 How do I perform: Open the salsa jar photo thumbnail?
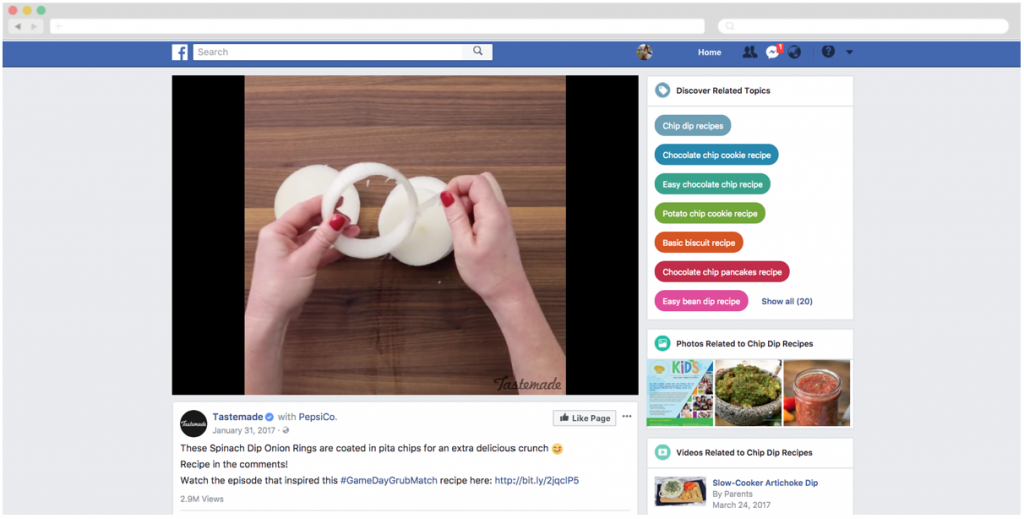[817, 392]
